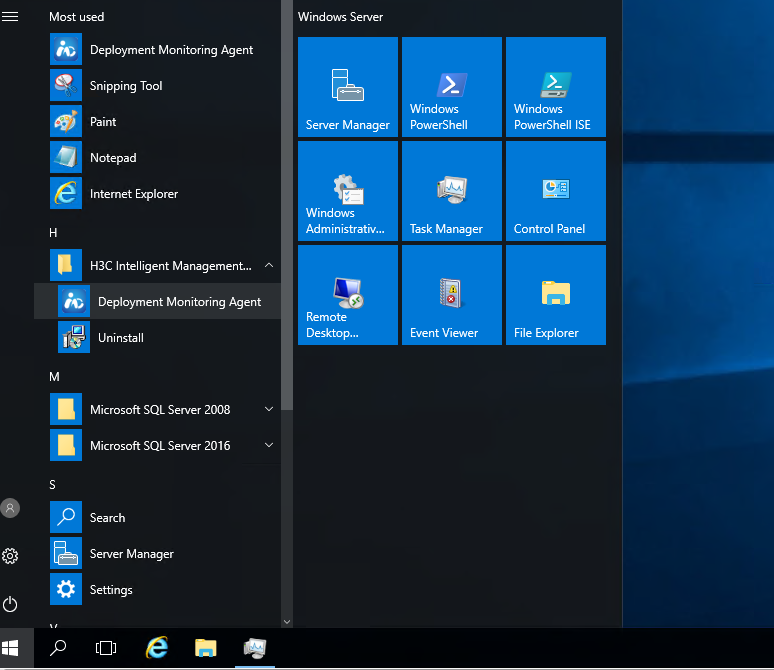Open the File Explorer tile
Viewport: 774px width, 670px height.
[556, 295]
